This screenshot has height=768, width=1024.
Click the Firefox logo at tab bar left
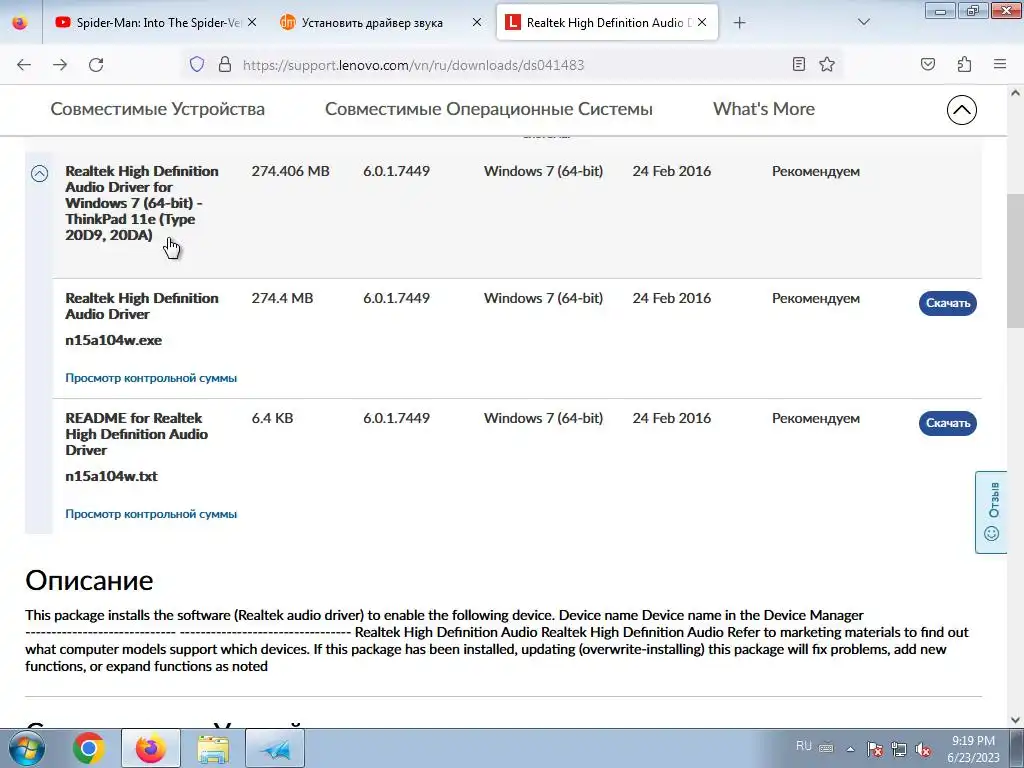tap(20, 22)
